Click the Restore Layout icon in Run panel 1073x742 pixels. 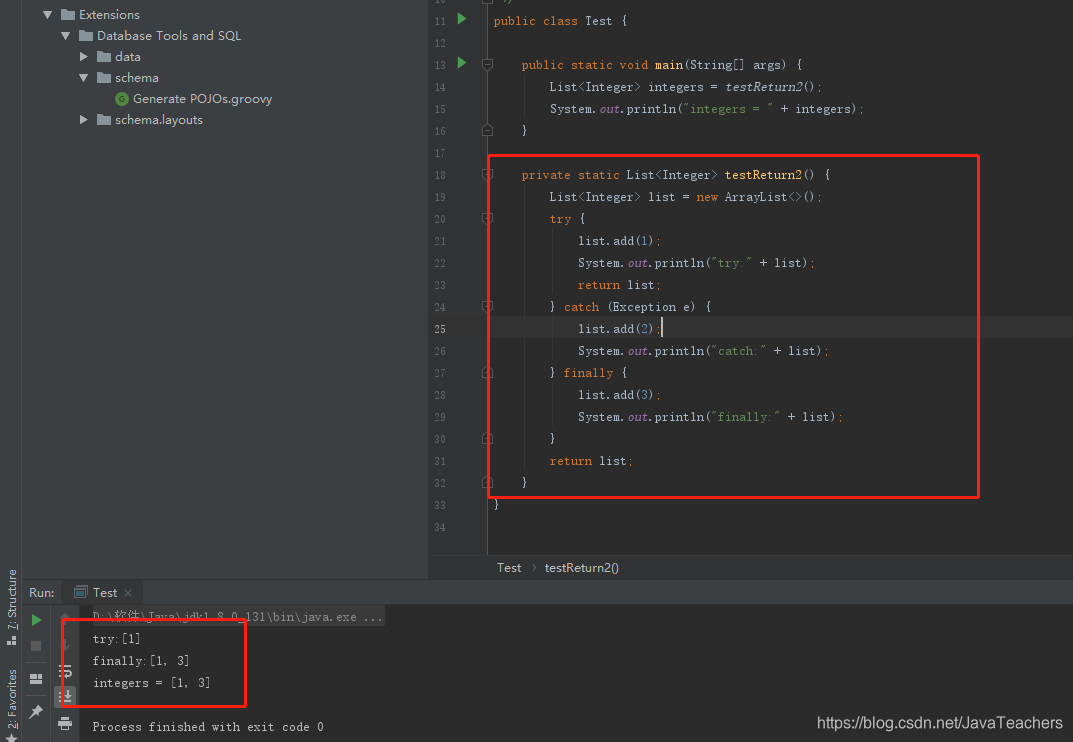[36, 679]
